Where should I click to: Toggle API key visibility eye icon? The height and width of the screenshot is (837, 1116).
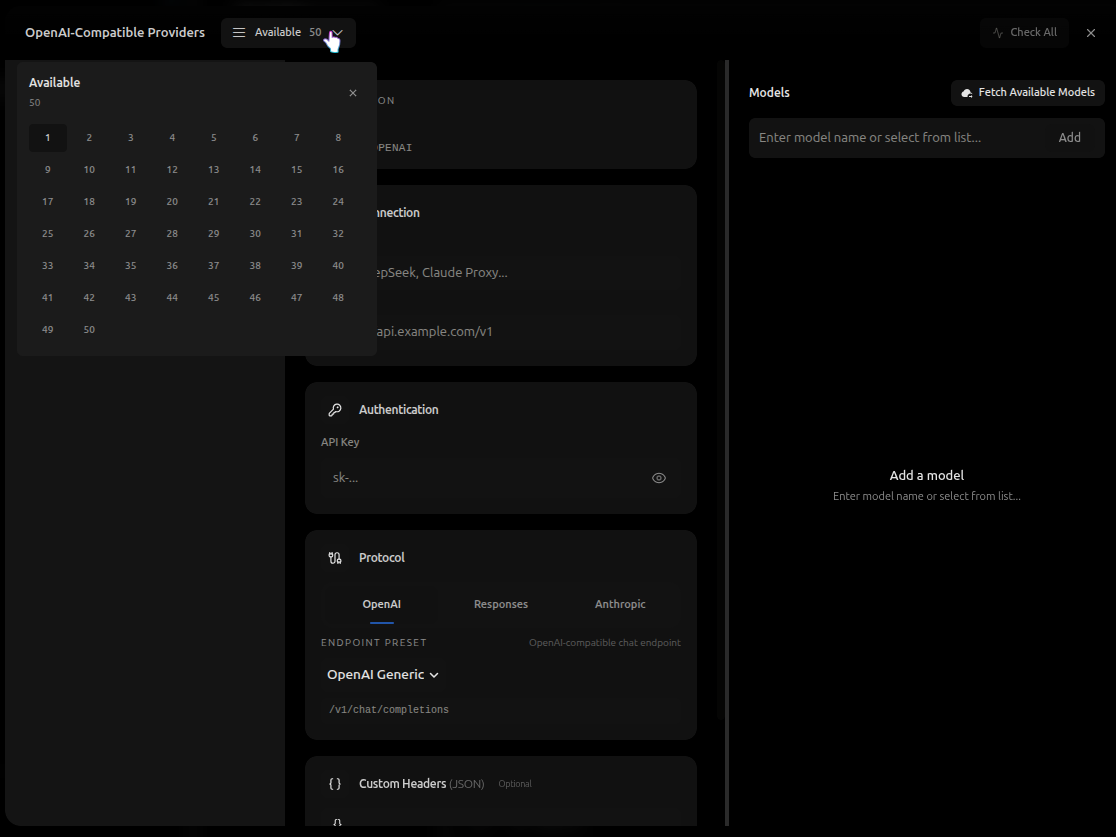pos(659,478)
